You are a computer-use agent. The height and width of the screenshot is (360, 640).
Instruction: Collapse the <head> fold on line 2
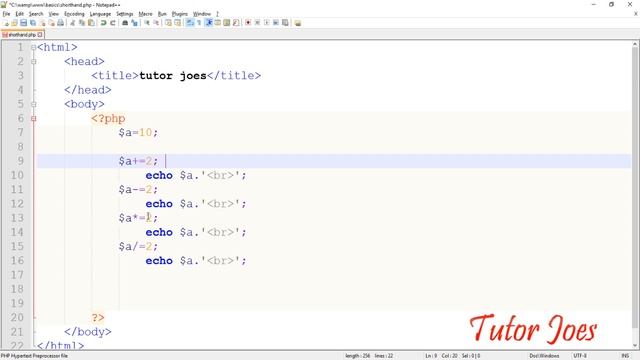[33, 62]
